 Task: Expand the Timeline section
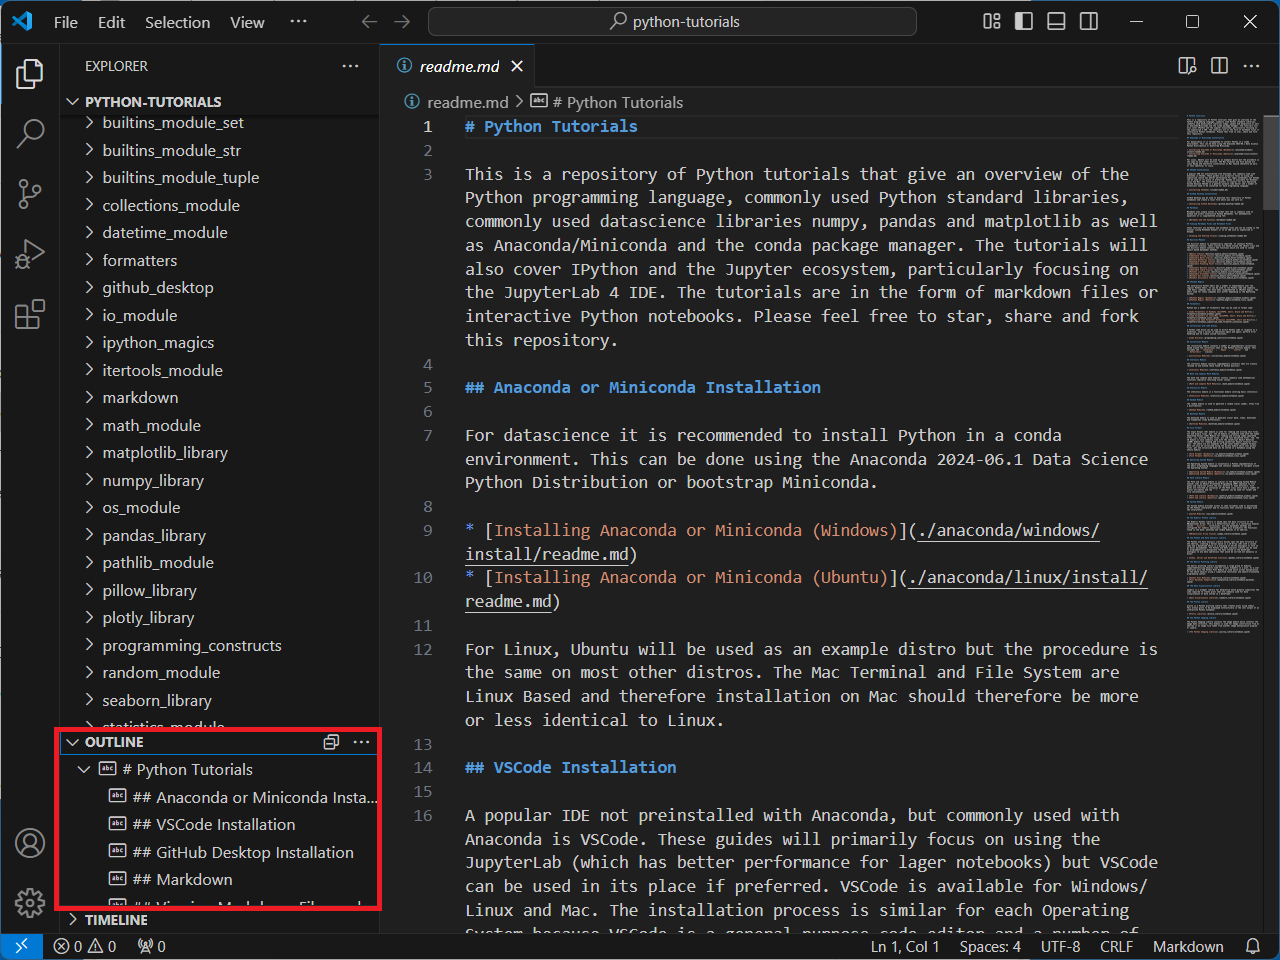pyautogui.click(x=115, y=920)
